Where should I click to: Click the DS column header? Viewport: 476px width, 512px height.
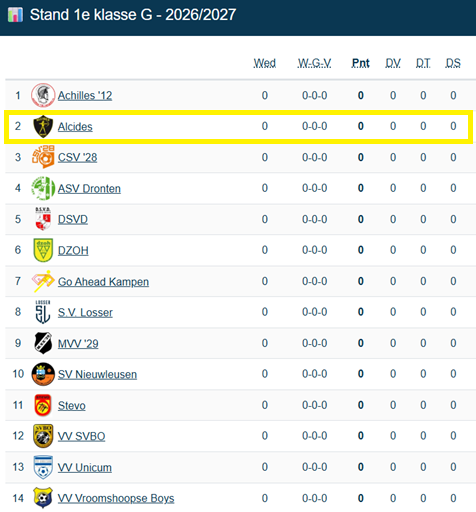[x=453, y=63]
